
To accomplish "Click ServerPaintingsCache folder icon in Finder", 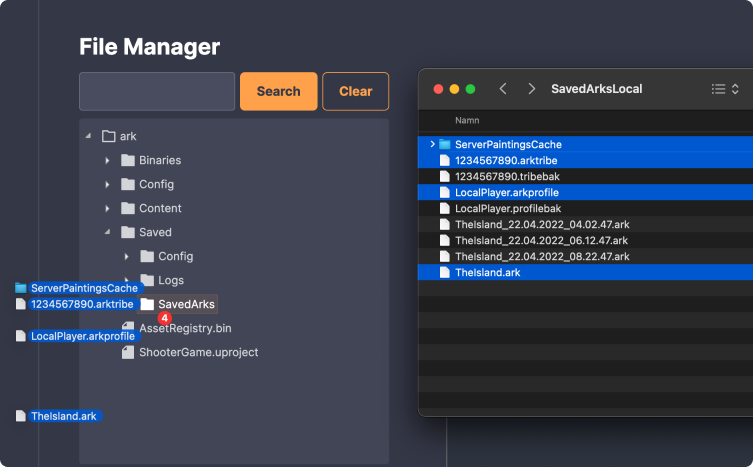I will [x=445, y=144].
